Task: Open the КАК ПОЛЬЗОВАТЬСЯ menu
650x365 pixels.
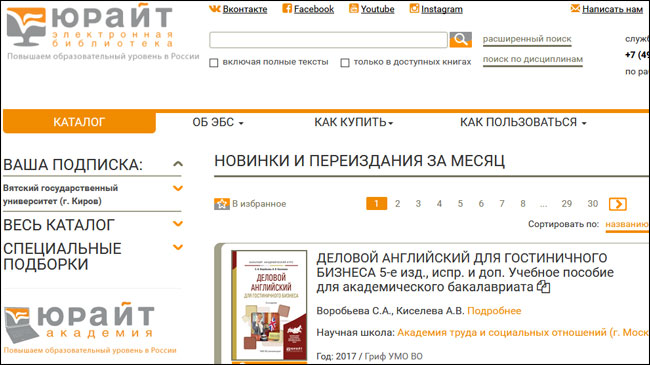Action: click(x=523, y=122)
